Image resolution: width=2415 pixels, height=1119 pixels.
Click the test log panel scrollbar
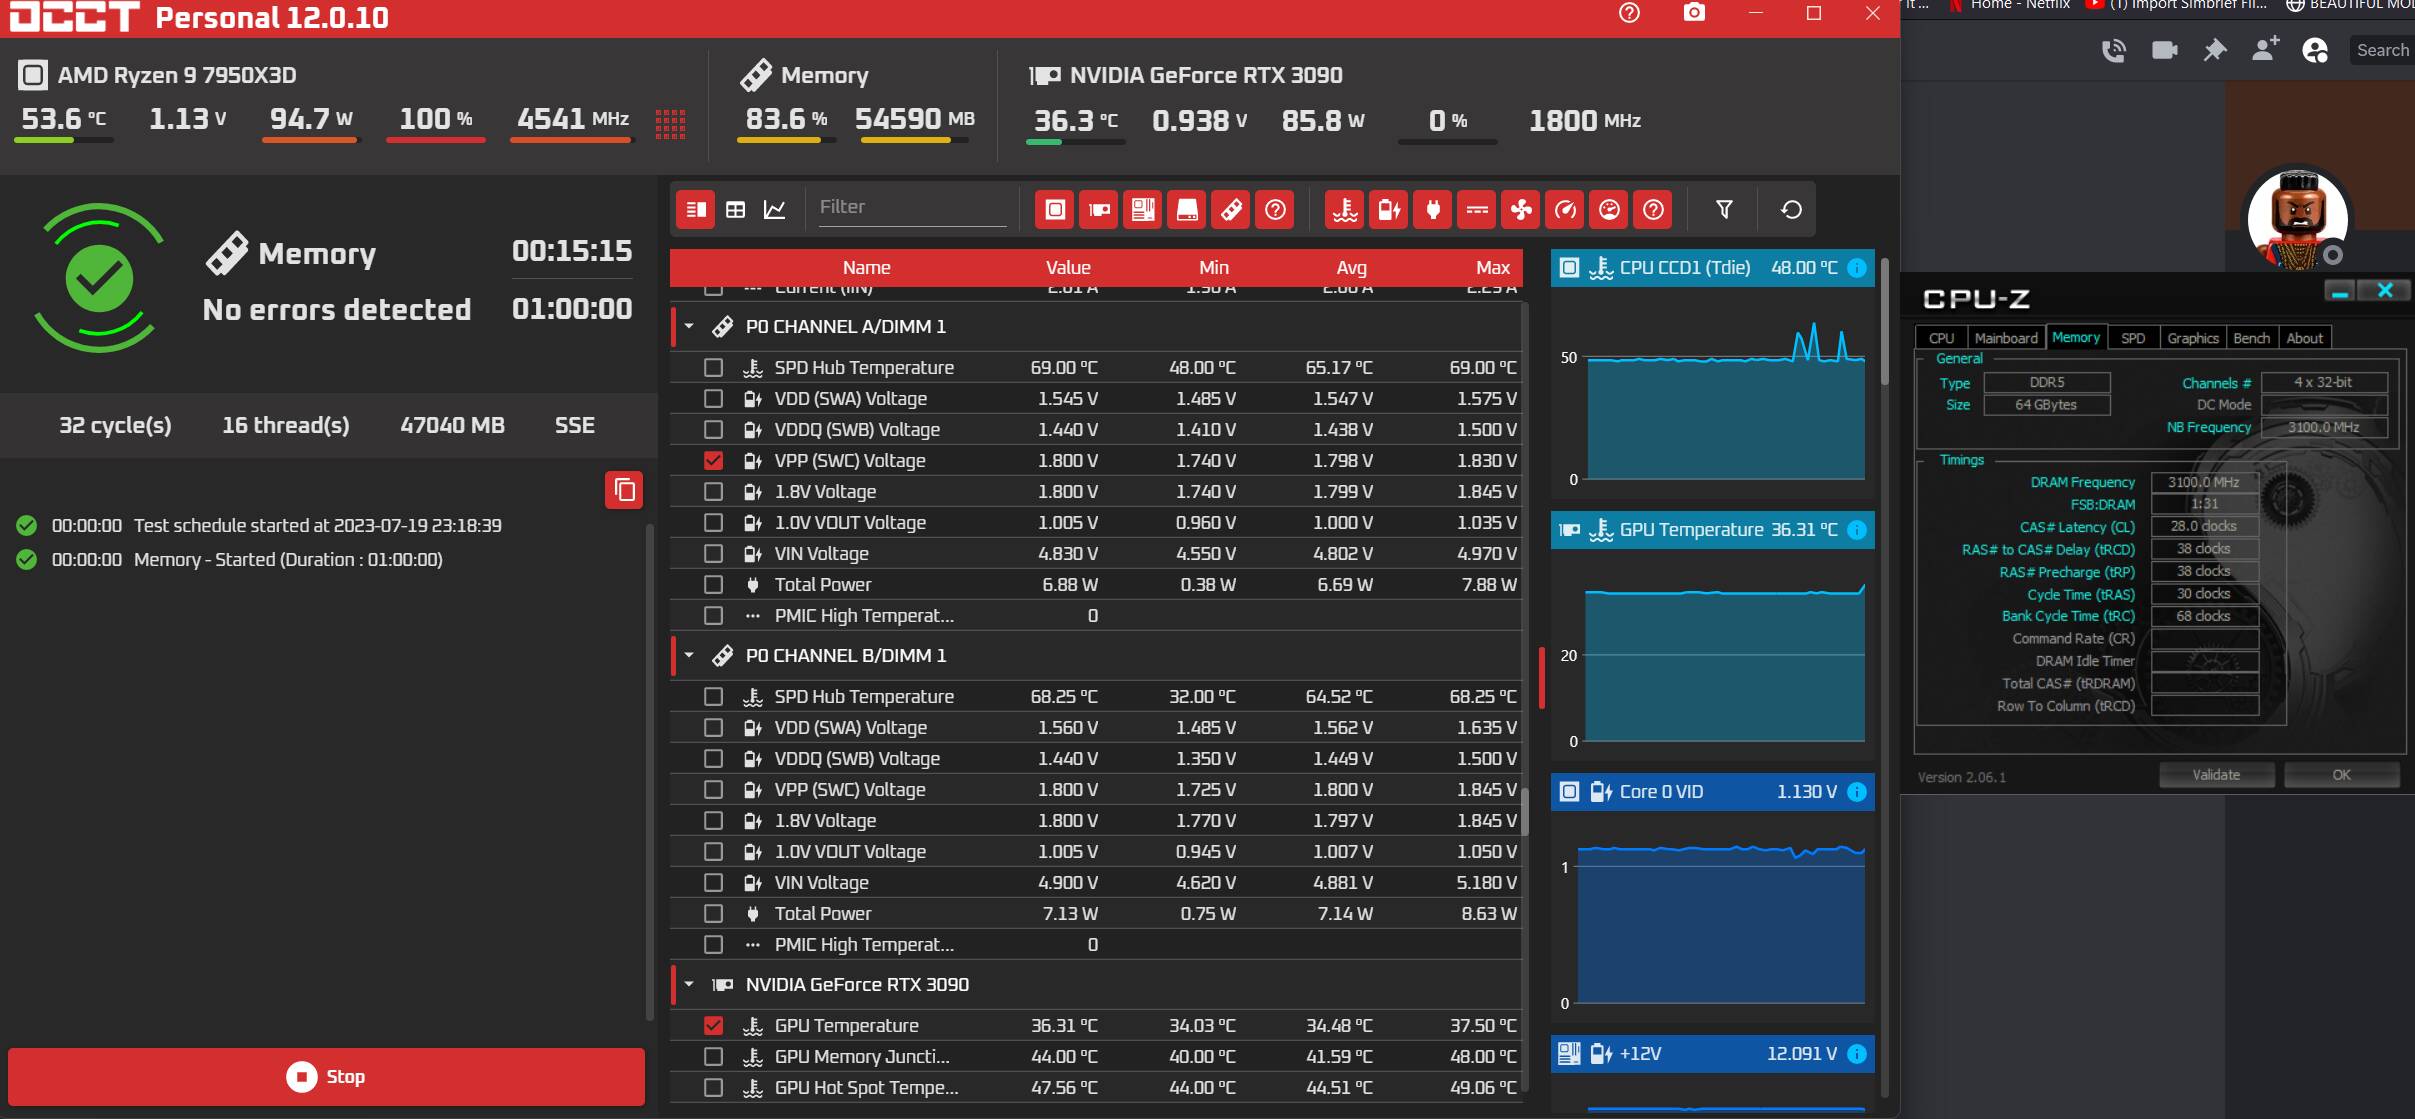coord(650,770)
